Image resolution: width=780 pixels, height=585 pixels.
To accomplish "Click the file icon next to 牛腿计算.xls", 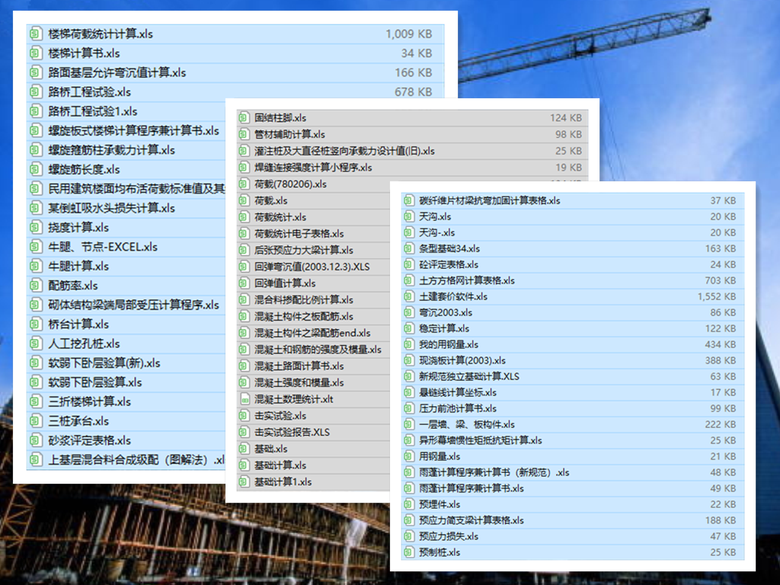I will pos(35,266).
